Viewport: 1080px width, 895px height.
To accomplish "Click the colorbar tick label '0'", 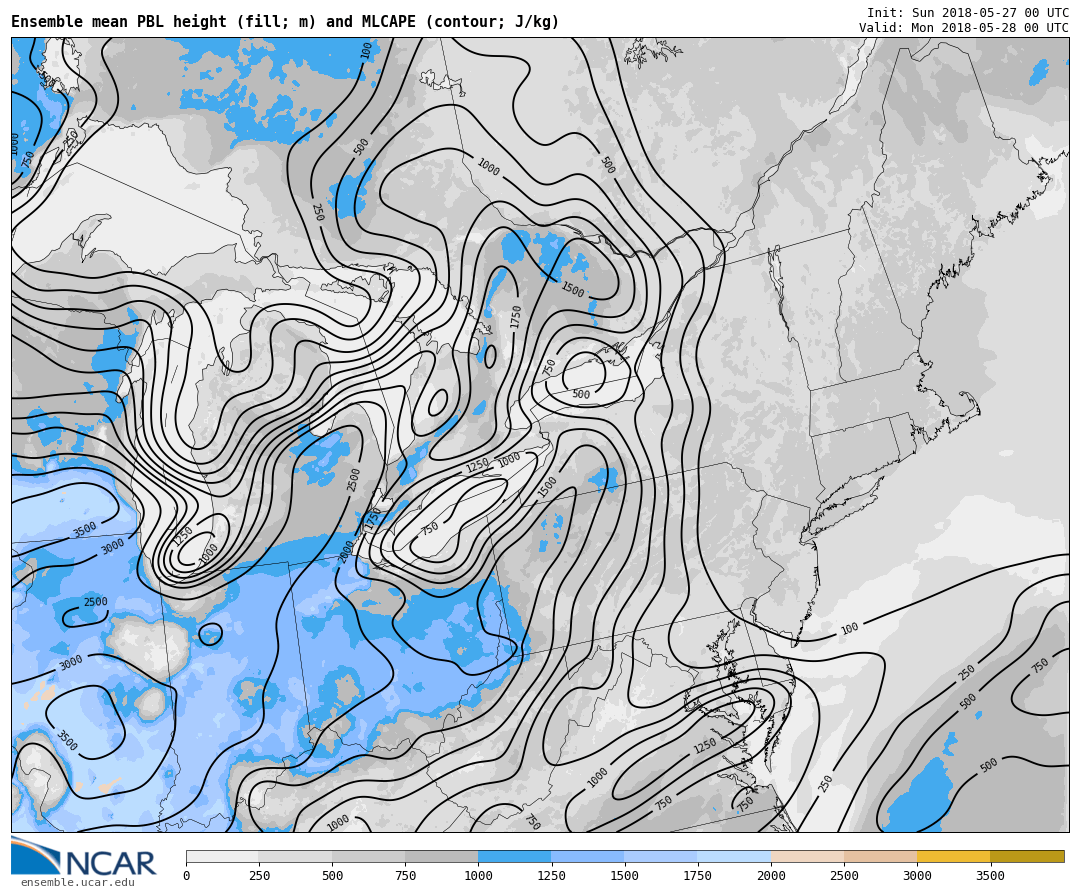I will tap(186, 876).
